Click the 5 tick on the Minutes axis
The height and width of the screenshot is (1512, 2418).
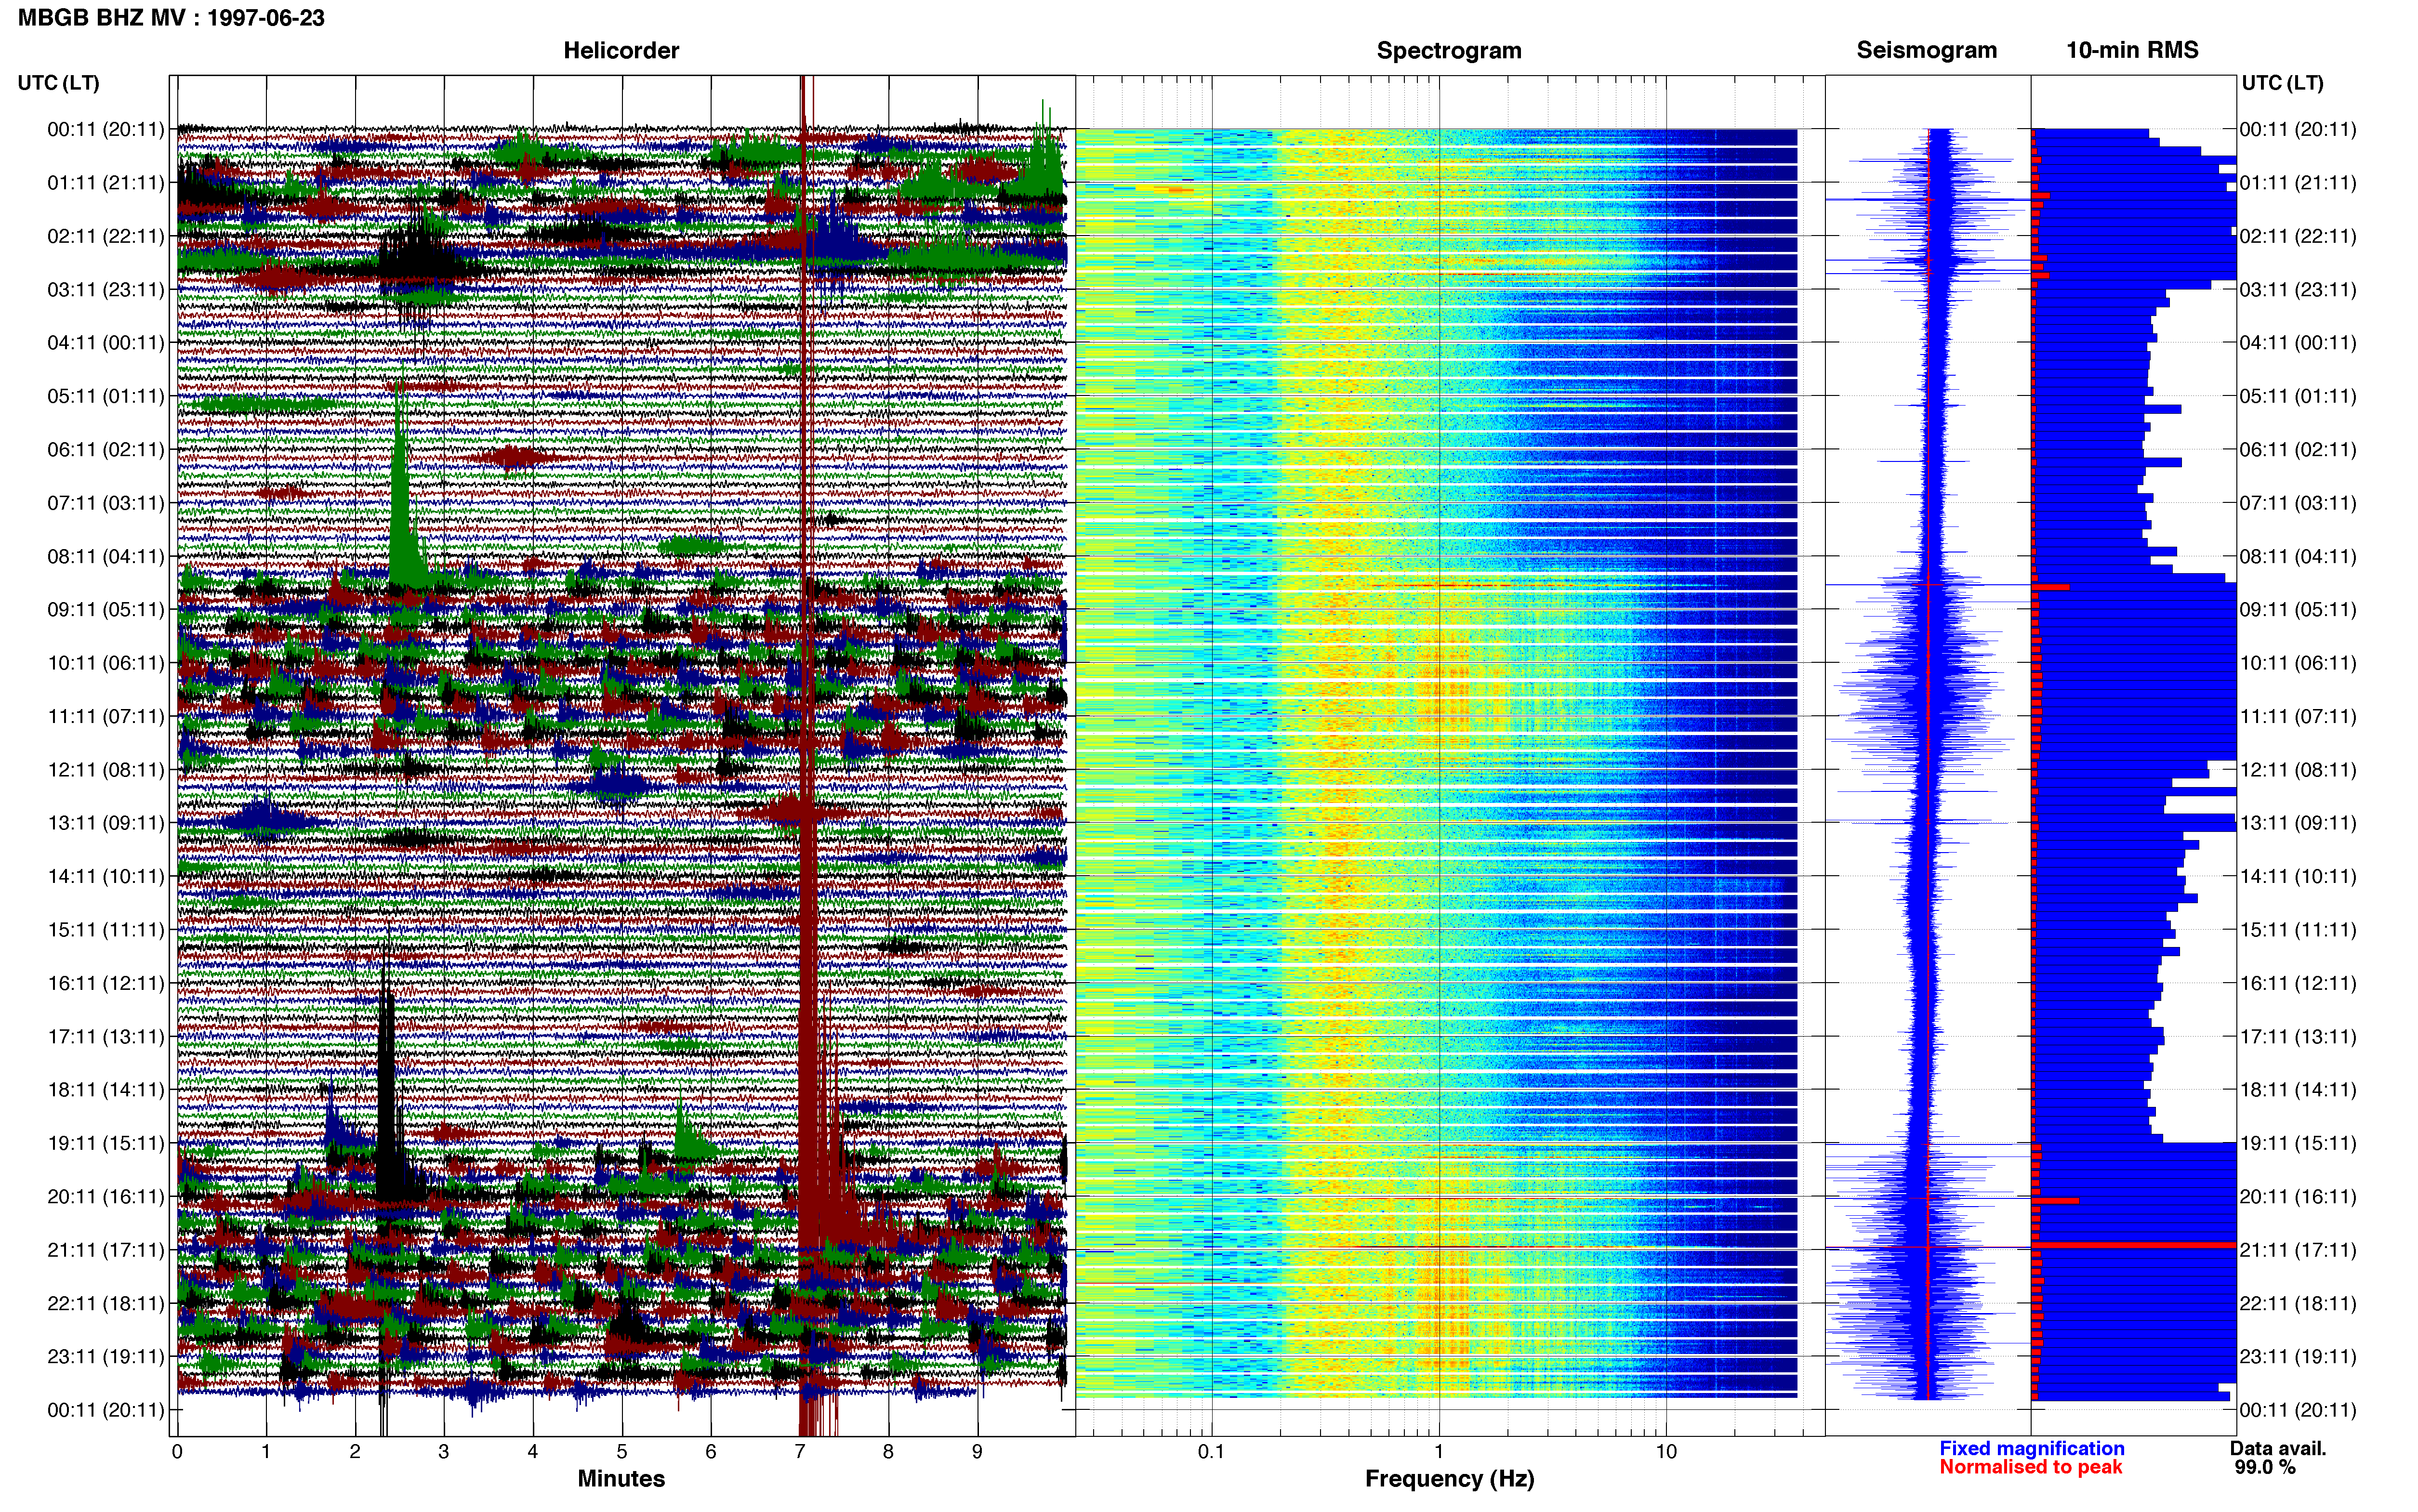pos(622,1452)
